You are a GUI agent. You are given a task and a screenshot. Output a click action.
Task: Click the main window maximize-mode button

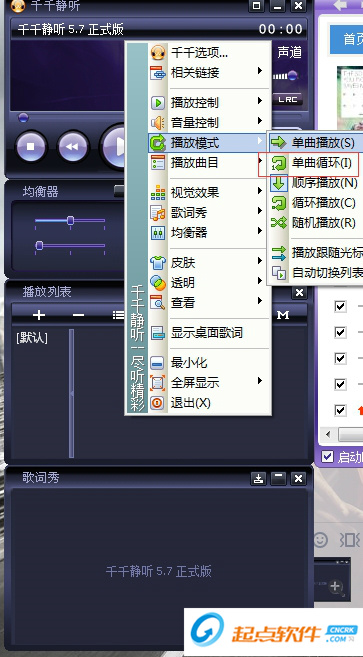(x=256, y=5)
